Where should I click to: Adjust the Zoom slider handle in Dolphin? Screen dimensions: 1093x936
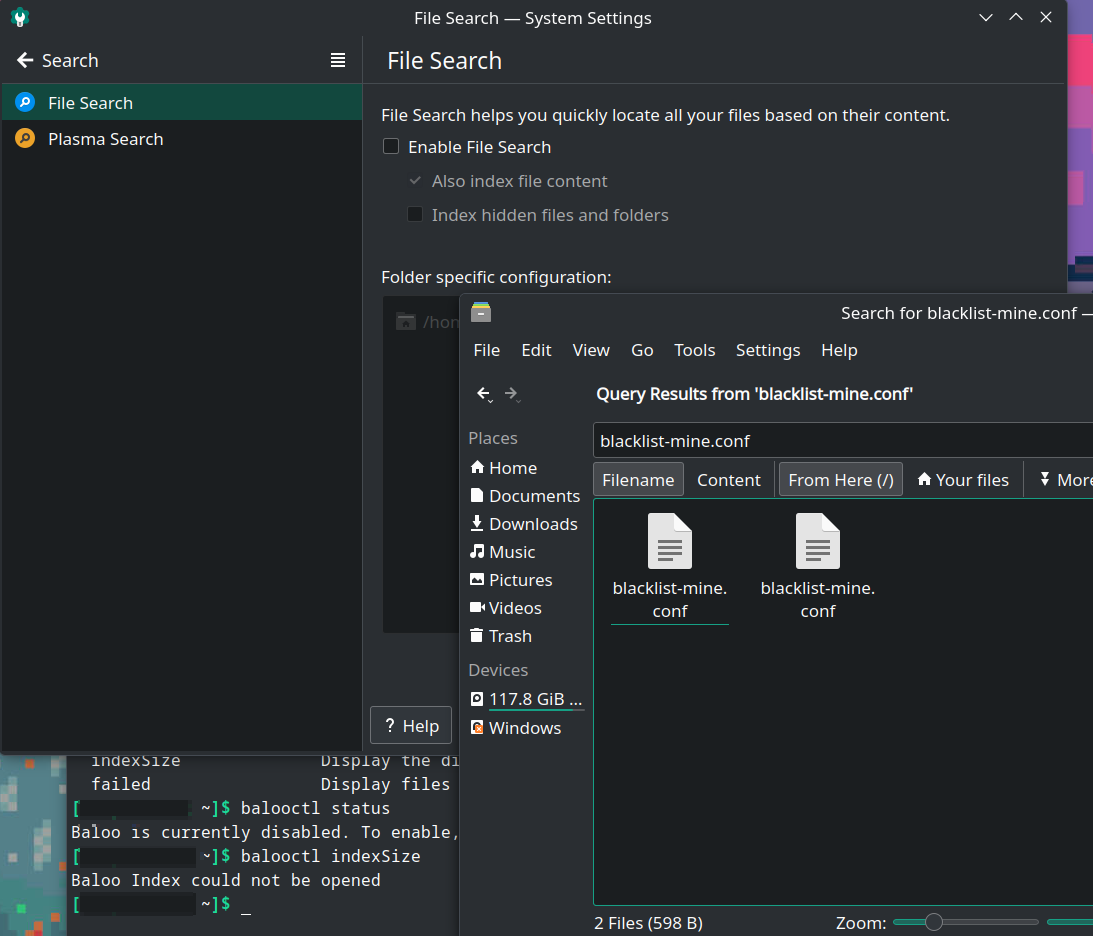[x=933, y=922]
